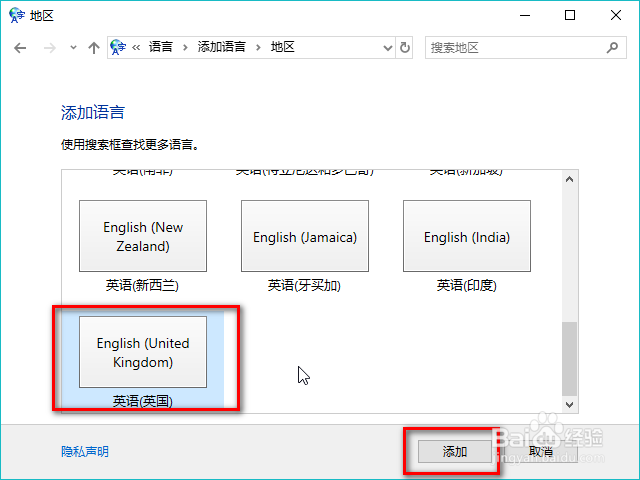Select the English (New Zealand) tile
Screen dimensions: 640x480
[143, 236]
